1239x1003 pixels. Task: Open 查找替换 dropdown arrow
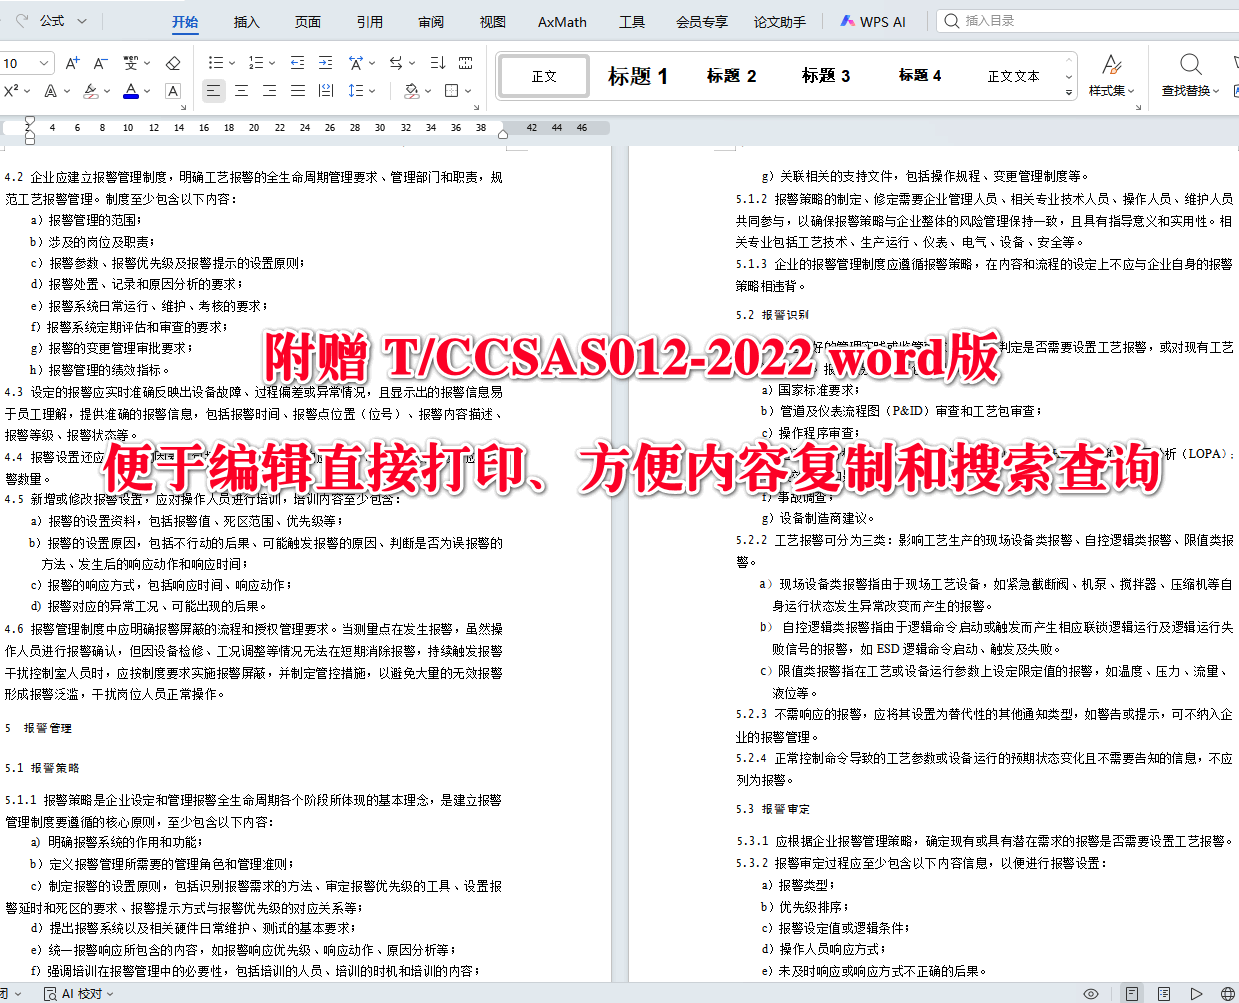pos(1217,91)
